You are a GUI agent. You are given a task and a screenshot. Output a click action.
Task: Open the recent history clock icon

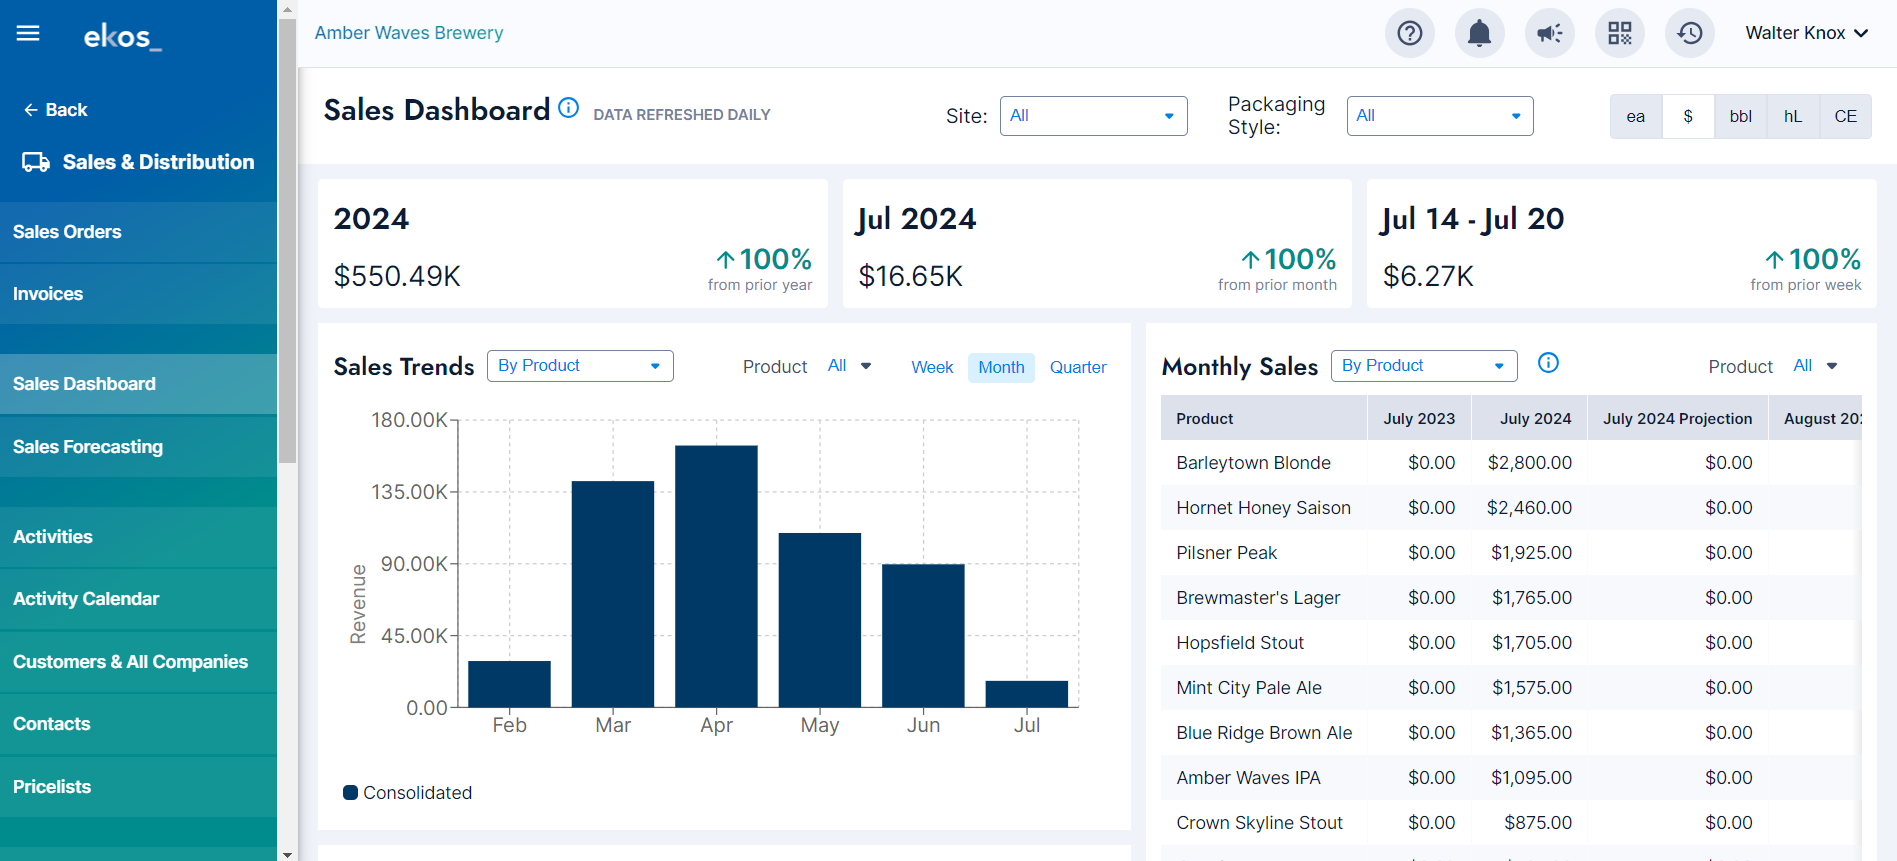pyautogui.click(x=1690, y=33)
